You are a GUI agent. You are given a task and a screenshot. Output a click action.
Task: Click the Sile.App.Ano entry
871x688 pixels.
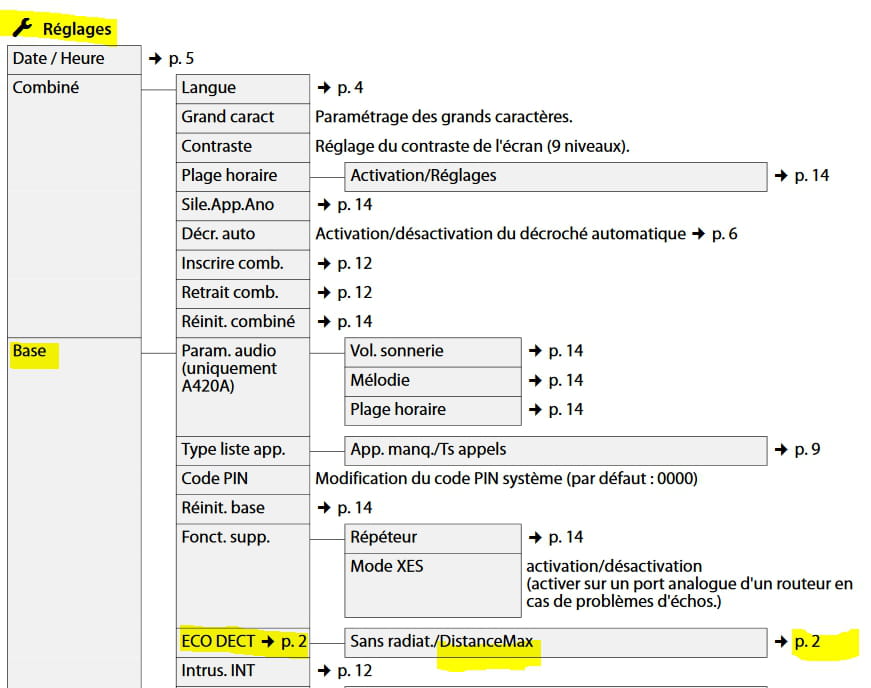point(243,206)
